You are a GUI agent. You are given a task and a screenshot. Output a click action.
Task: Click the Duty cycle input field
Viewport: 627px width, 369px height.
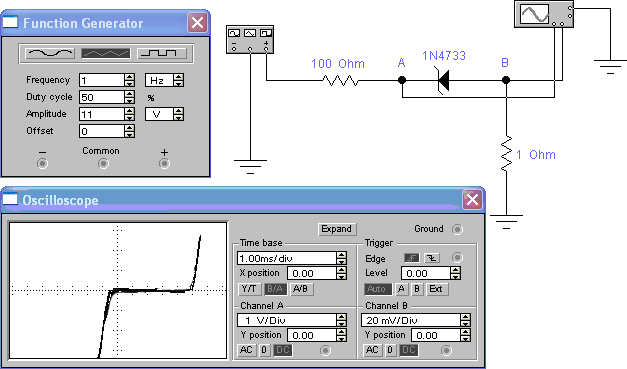pos(102,97)
